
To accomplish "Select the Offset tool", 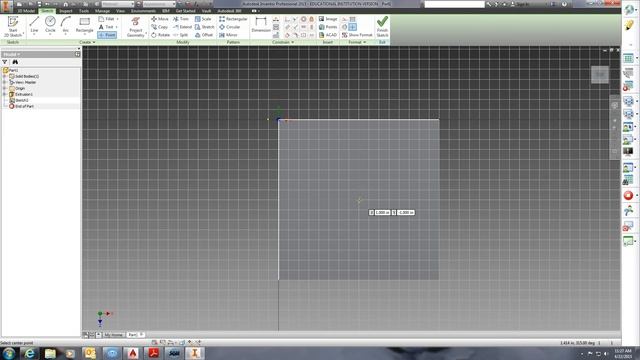I will tap(204, 35).
